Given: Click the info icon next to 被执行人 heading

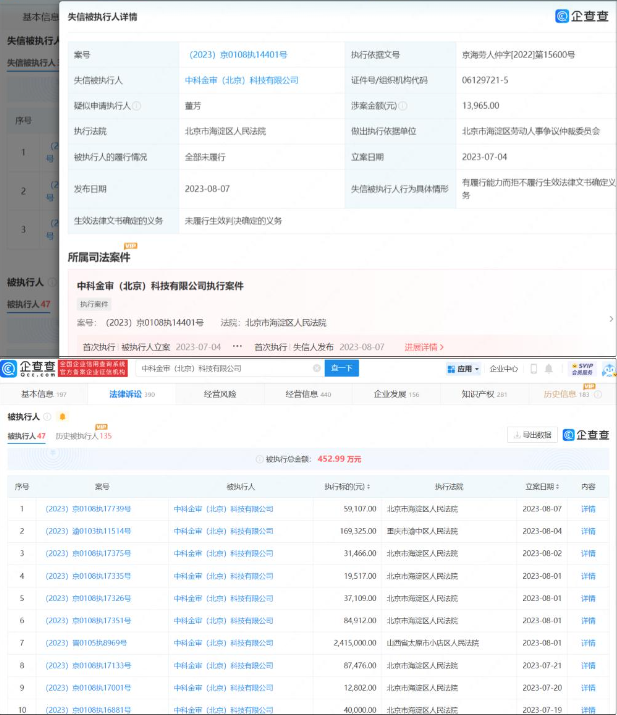Looking at the screenshot, I should [x=47, y=417].
